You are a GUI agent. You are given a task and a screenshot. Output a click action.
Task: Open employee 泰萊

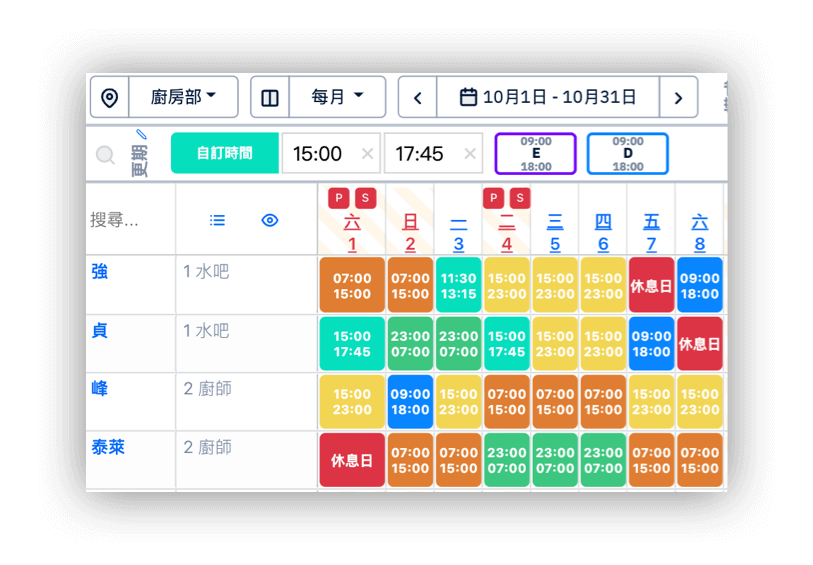tap(108, 447)
